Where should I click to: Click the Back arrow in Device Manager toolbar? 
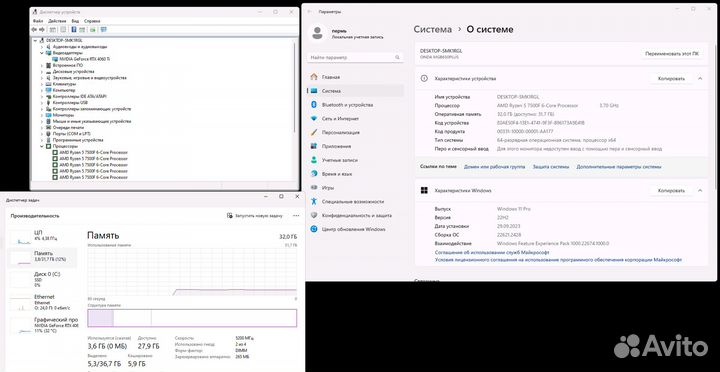(34, 29)
